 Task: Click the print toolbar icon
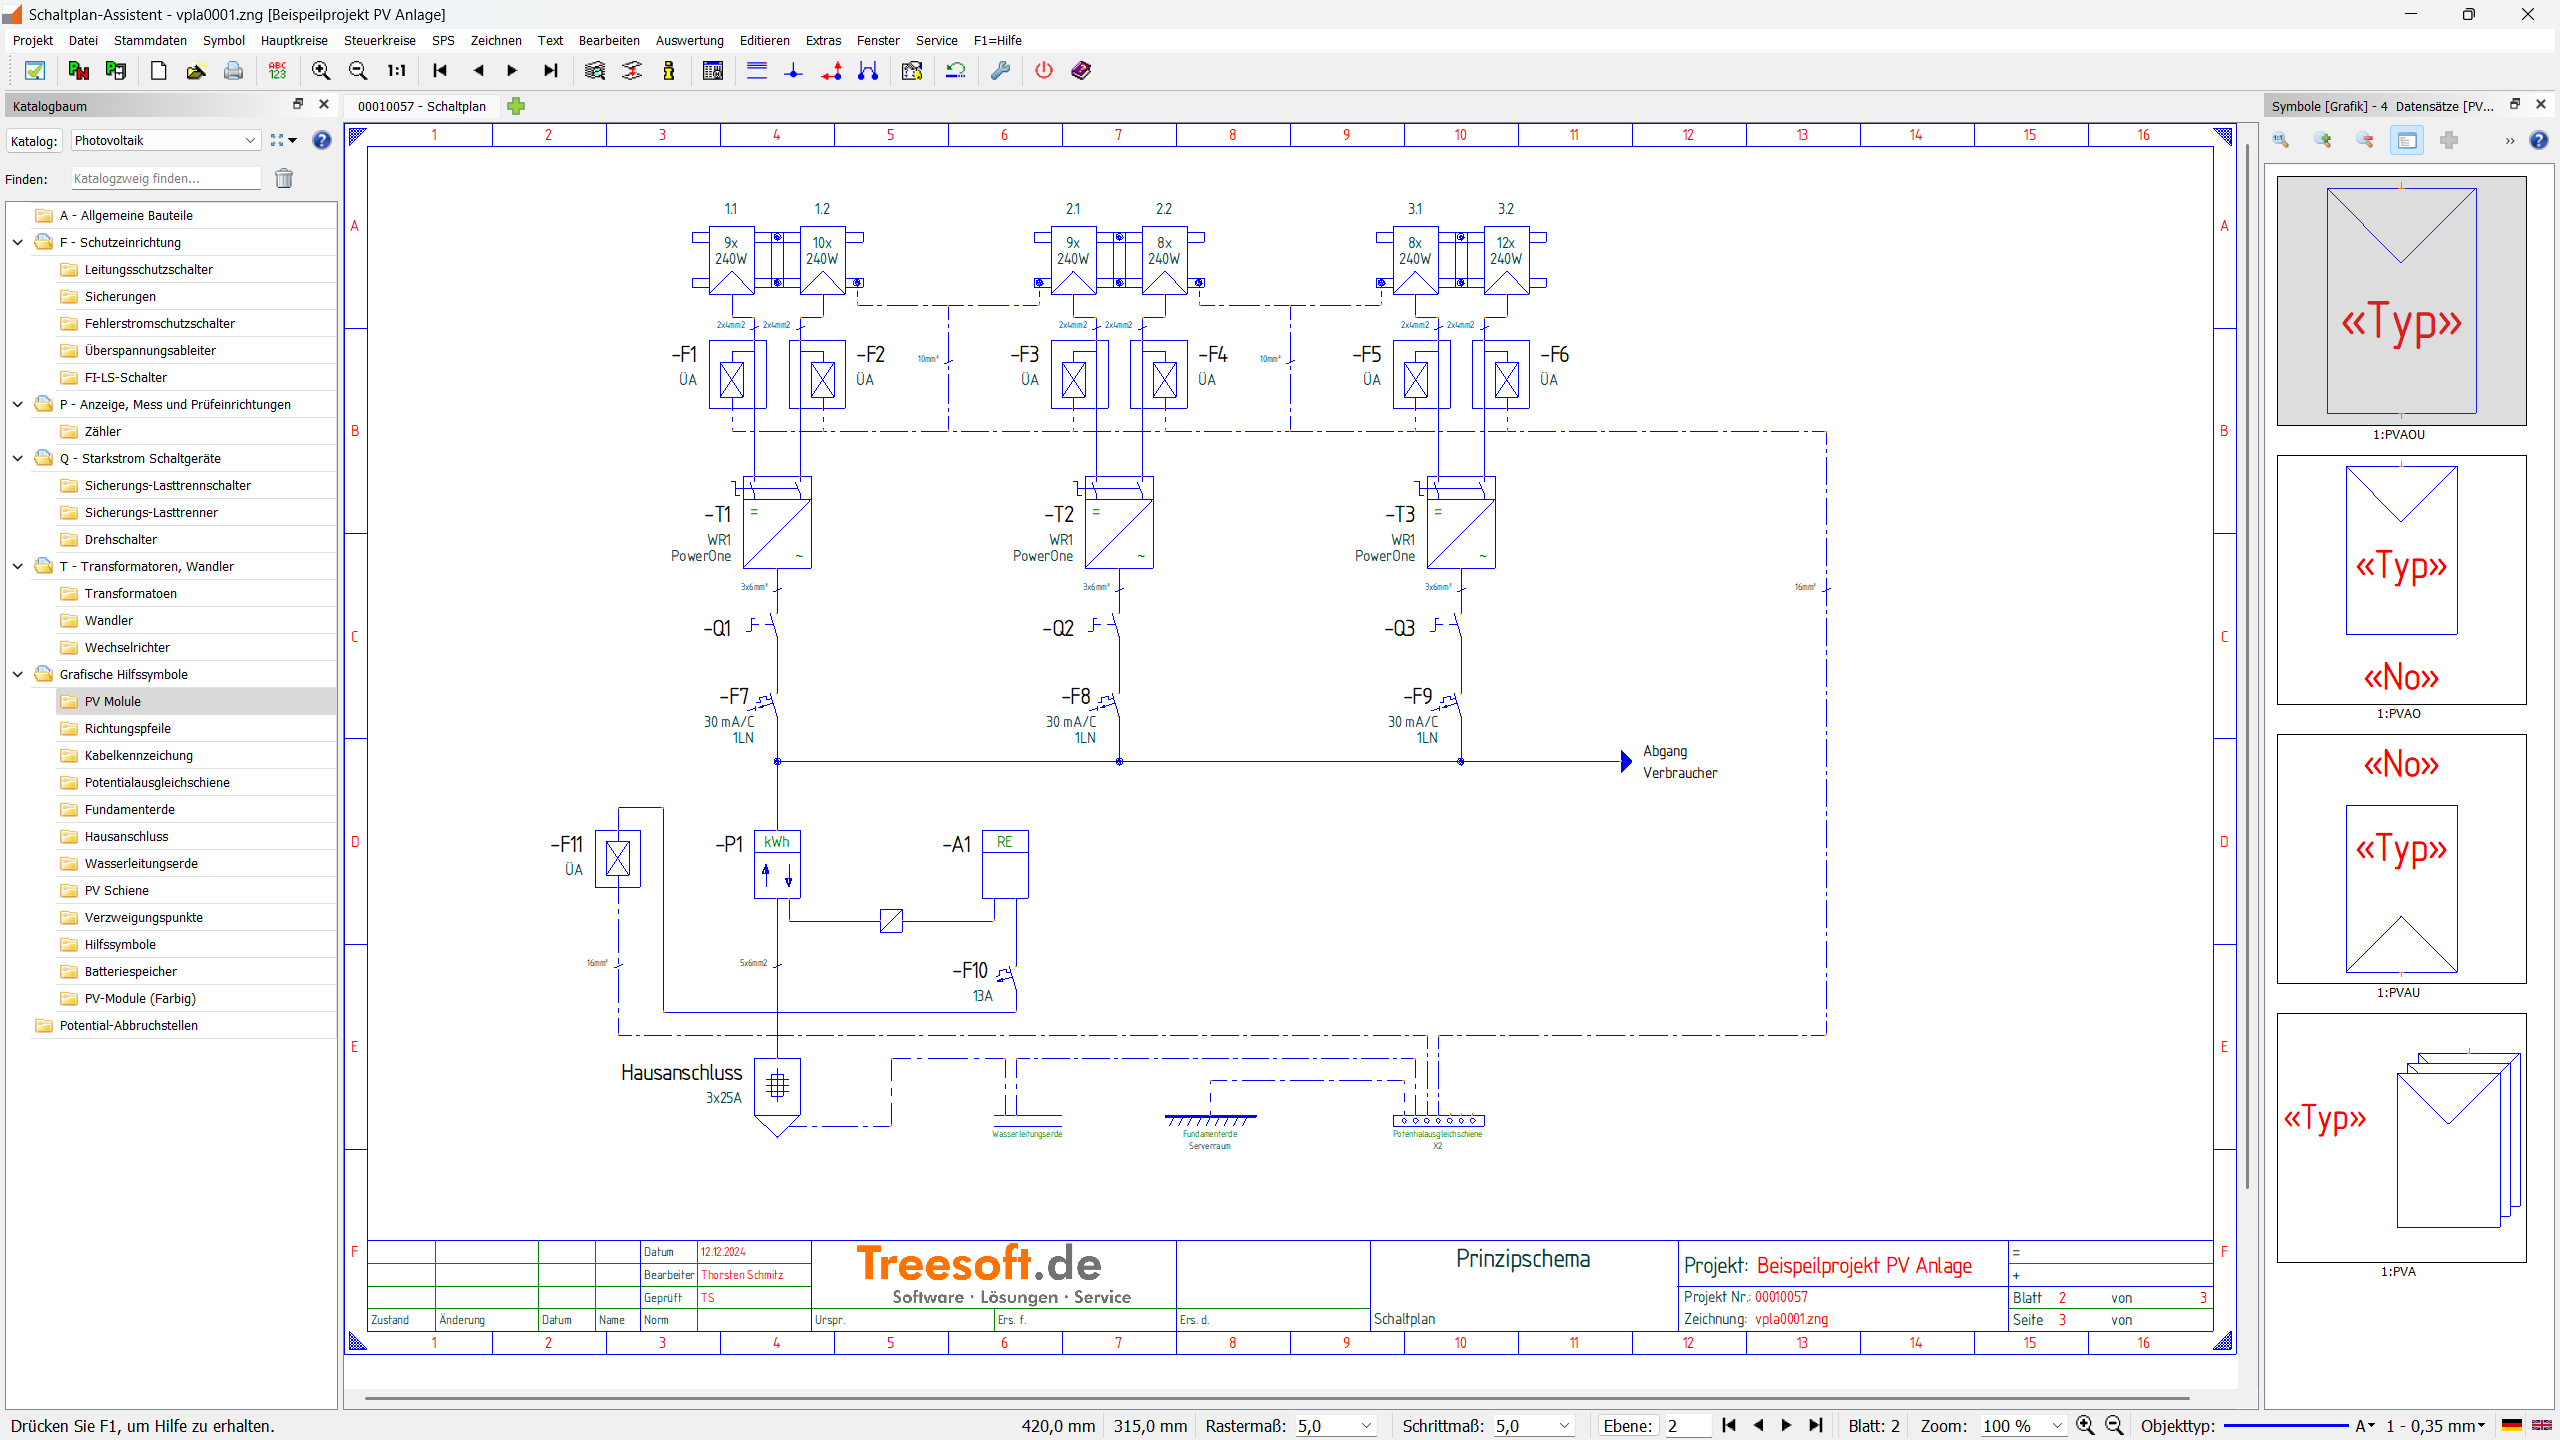[x=233, y=71]
